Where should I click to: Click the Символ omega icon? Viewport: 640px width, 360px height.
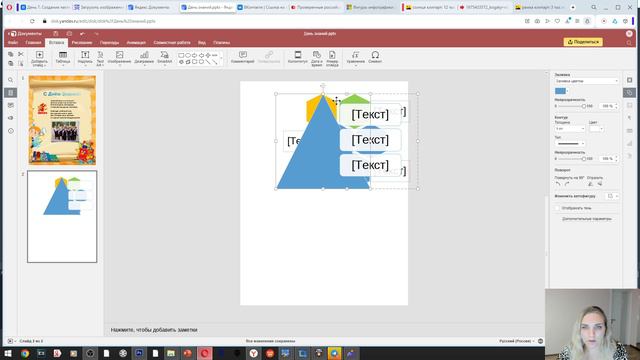coord(375,55)
